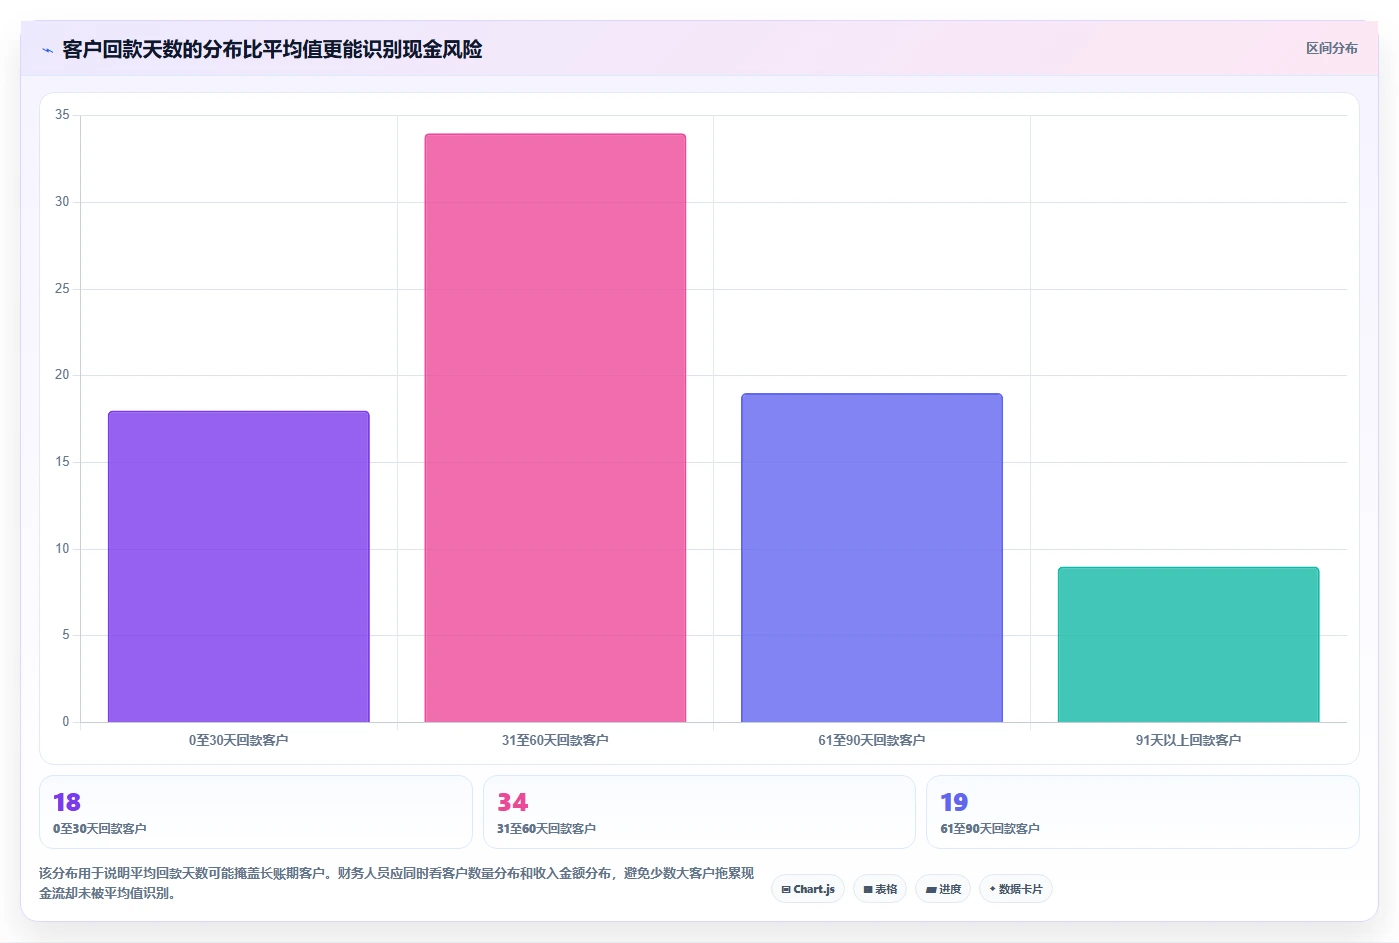Click the x-axis label 91天以上回款客户
Viewport: 1399px width, 943px height.
coord(1188,740)
